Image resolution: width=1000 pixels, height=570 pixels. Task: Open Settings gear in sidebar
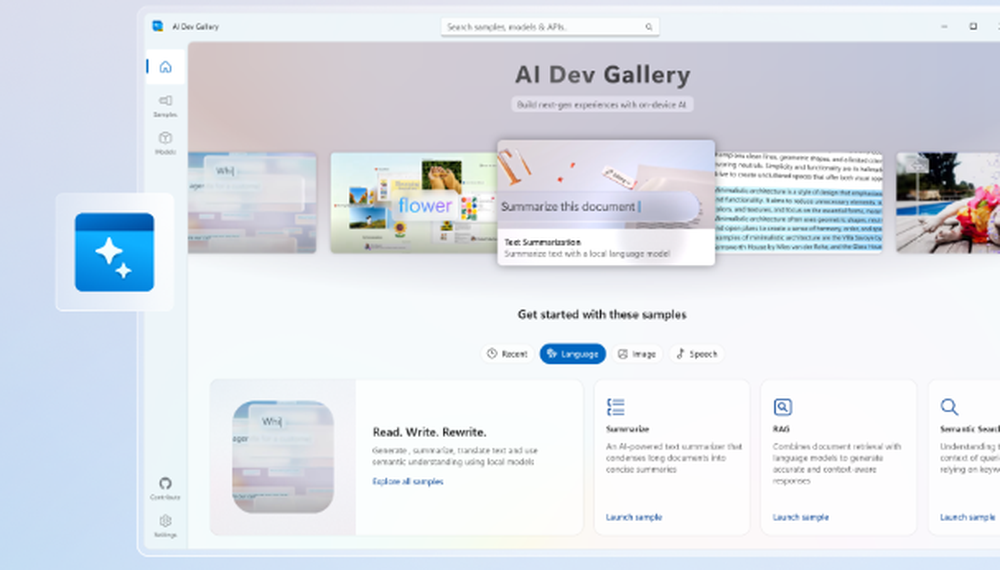click(165, 525)
